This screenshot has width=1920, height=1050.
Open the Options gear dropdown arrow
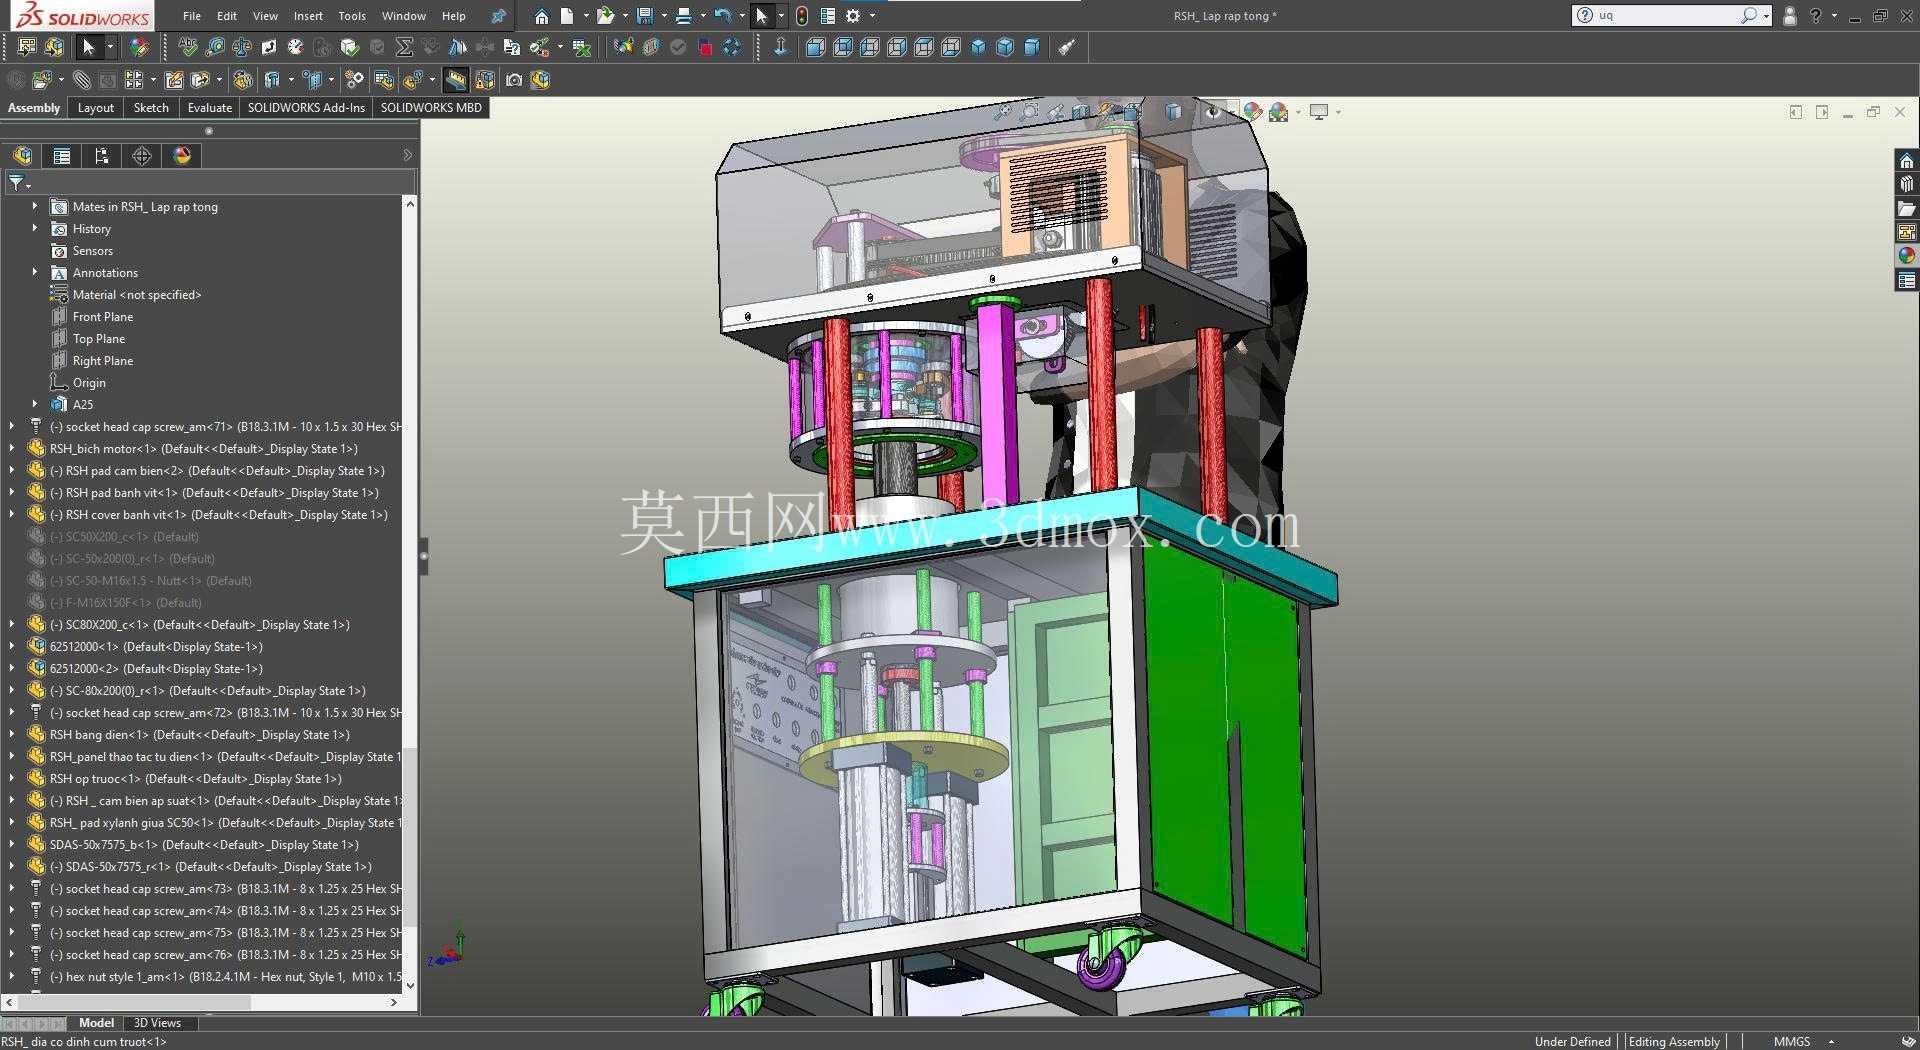tap(872, 16)
